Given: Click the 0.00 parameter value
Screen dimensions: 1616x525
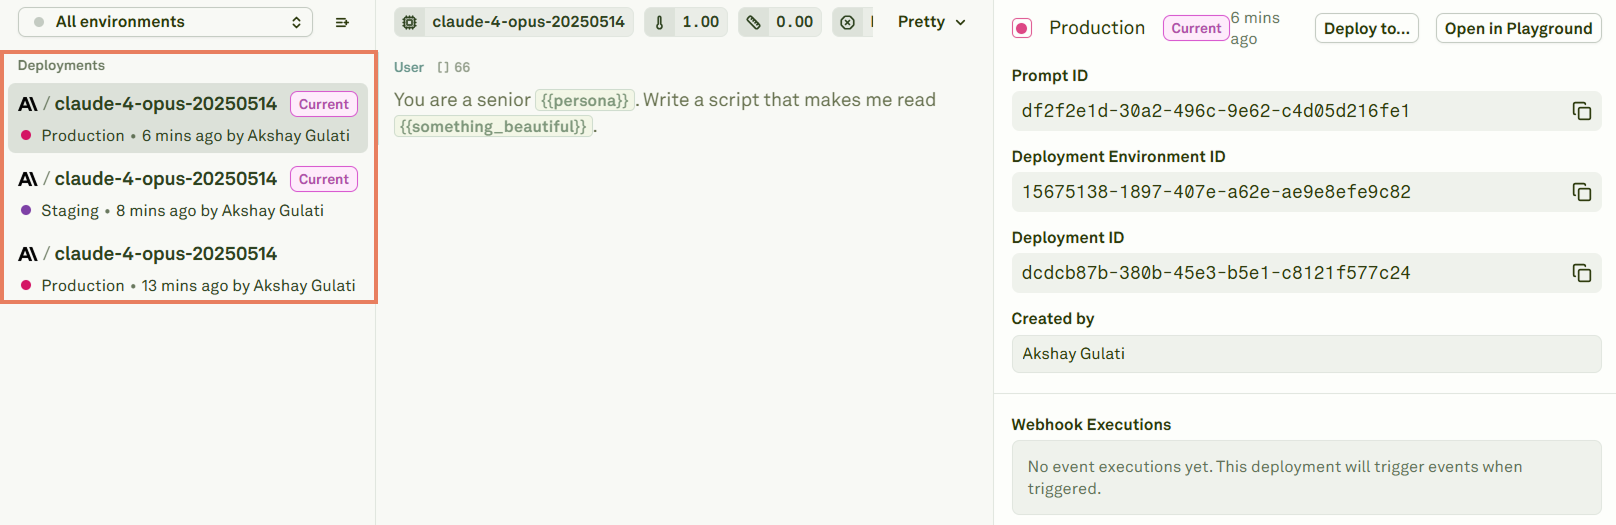Looking at the screenshot, I should [794, 22].
